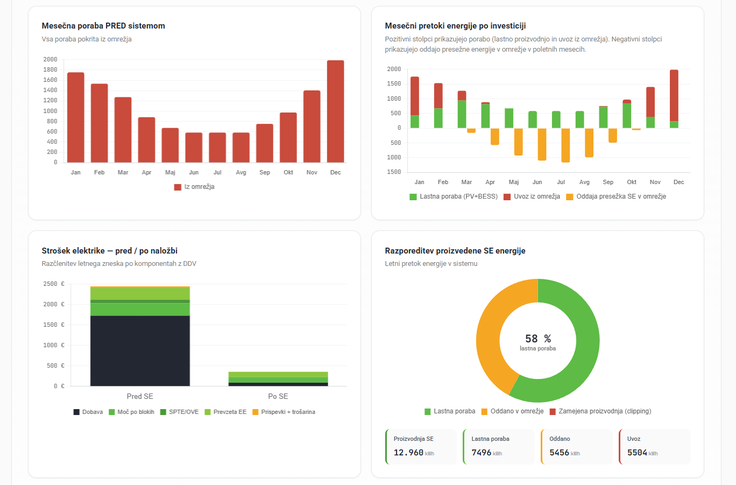This screenshot has height=485, width=736.
Task: Click the '58 %' center label in donut
Action: (538, 339)
